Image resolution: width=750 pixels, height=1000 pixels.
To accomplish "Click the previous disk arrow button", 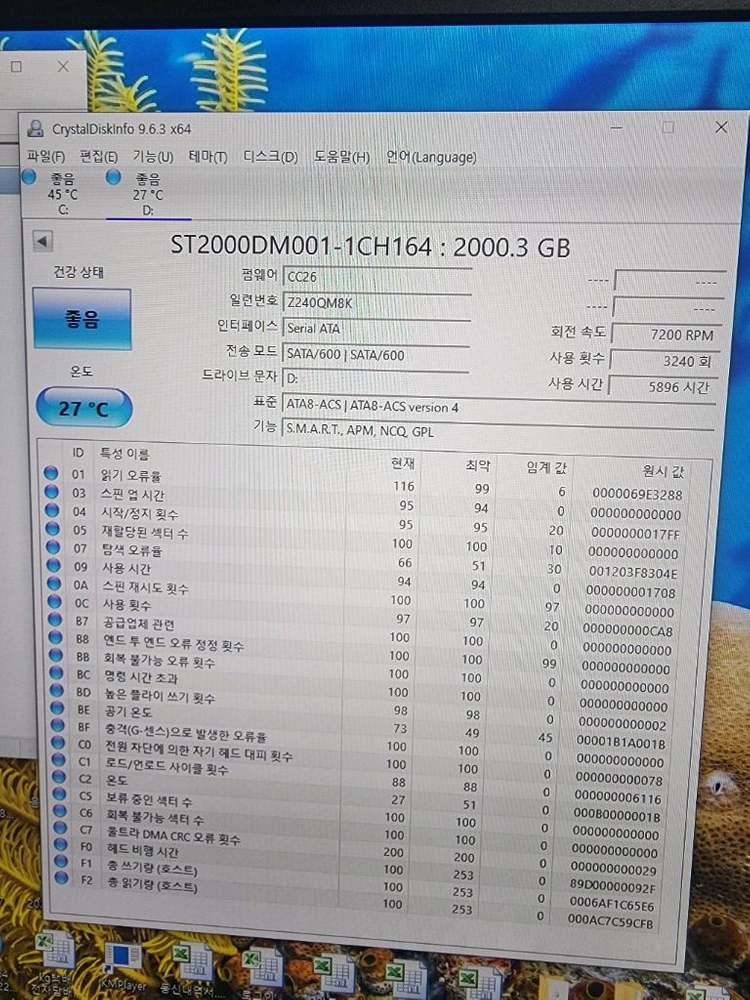I will tap(42, 241).
